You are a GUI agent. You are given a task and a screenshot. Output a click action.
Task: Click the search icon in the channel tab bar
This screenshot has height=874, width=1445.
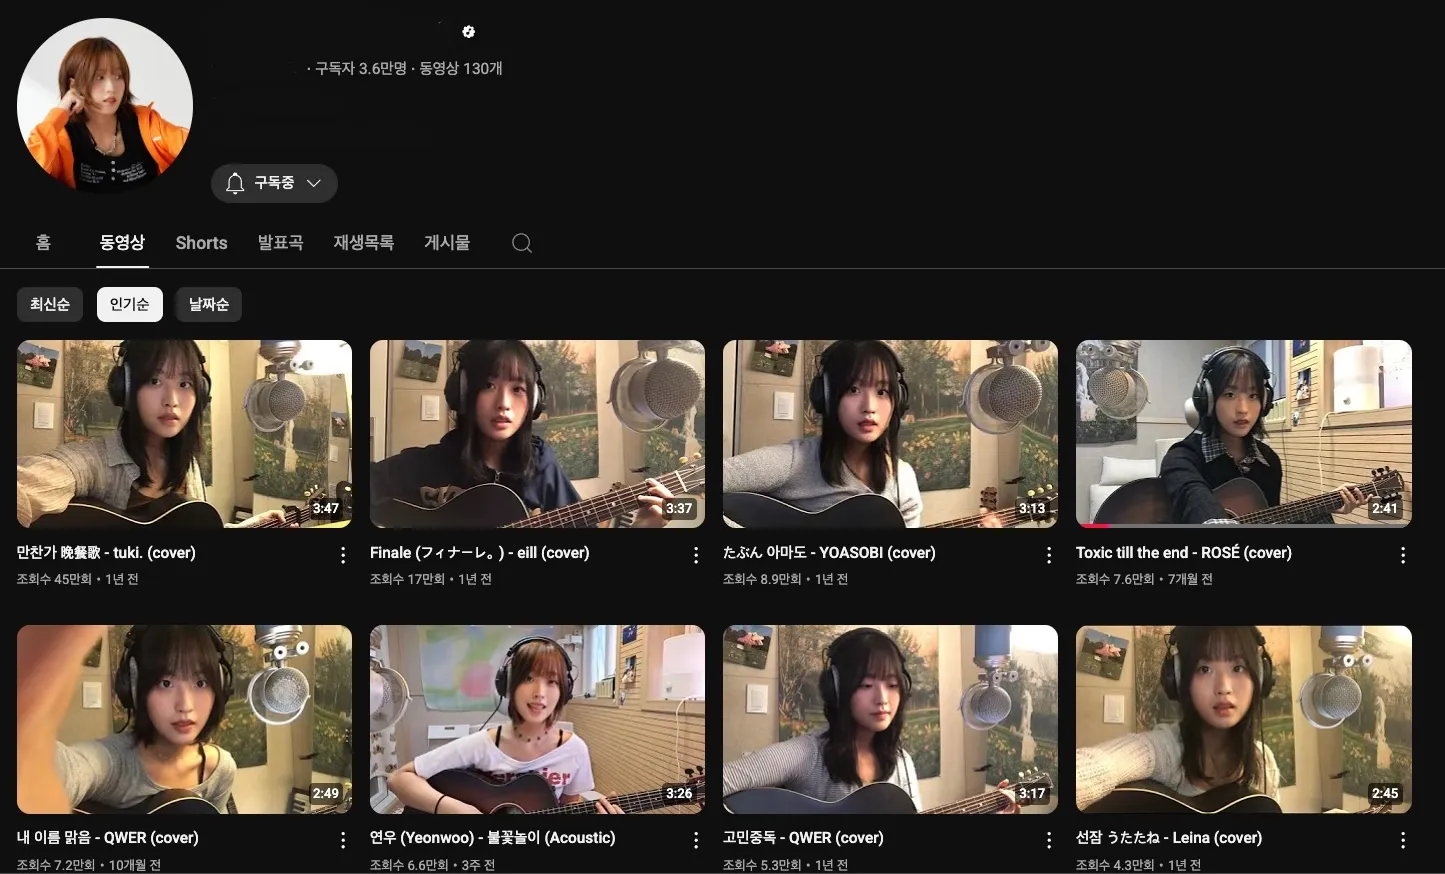coord(521,243)
